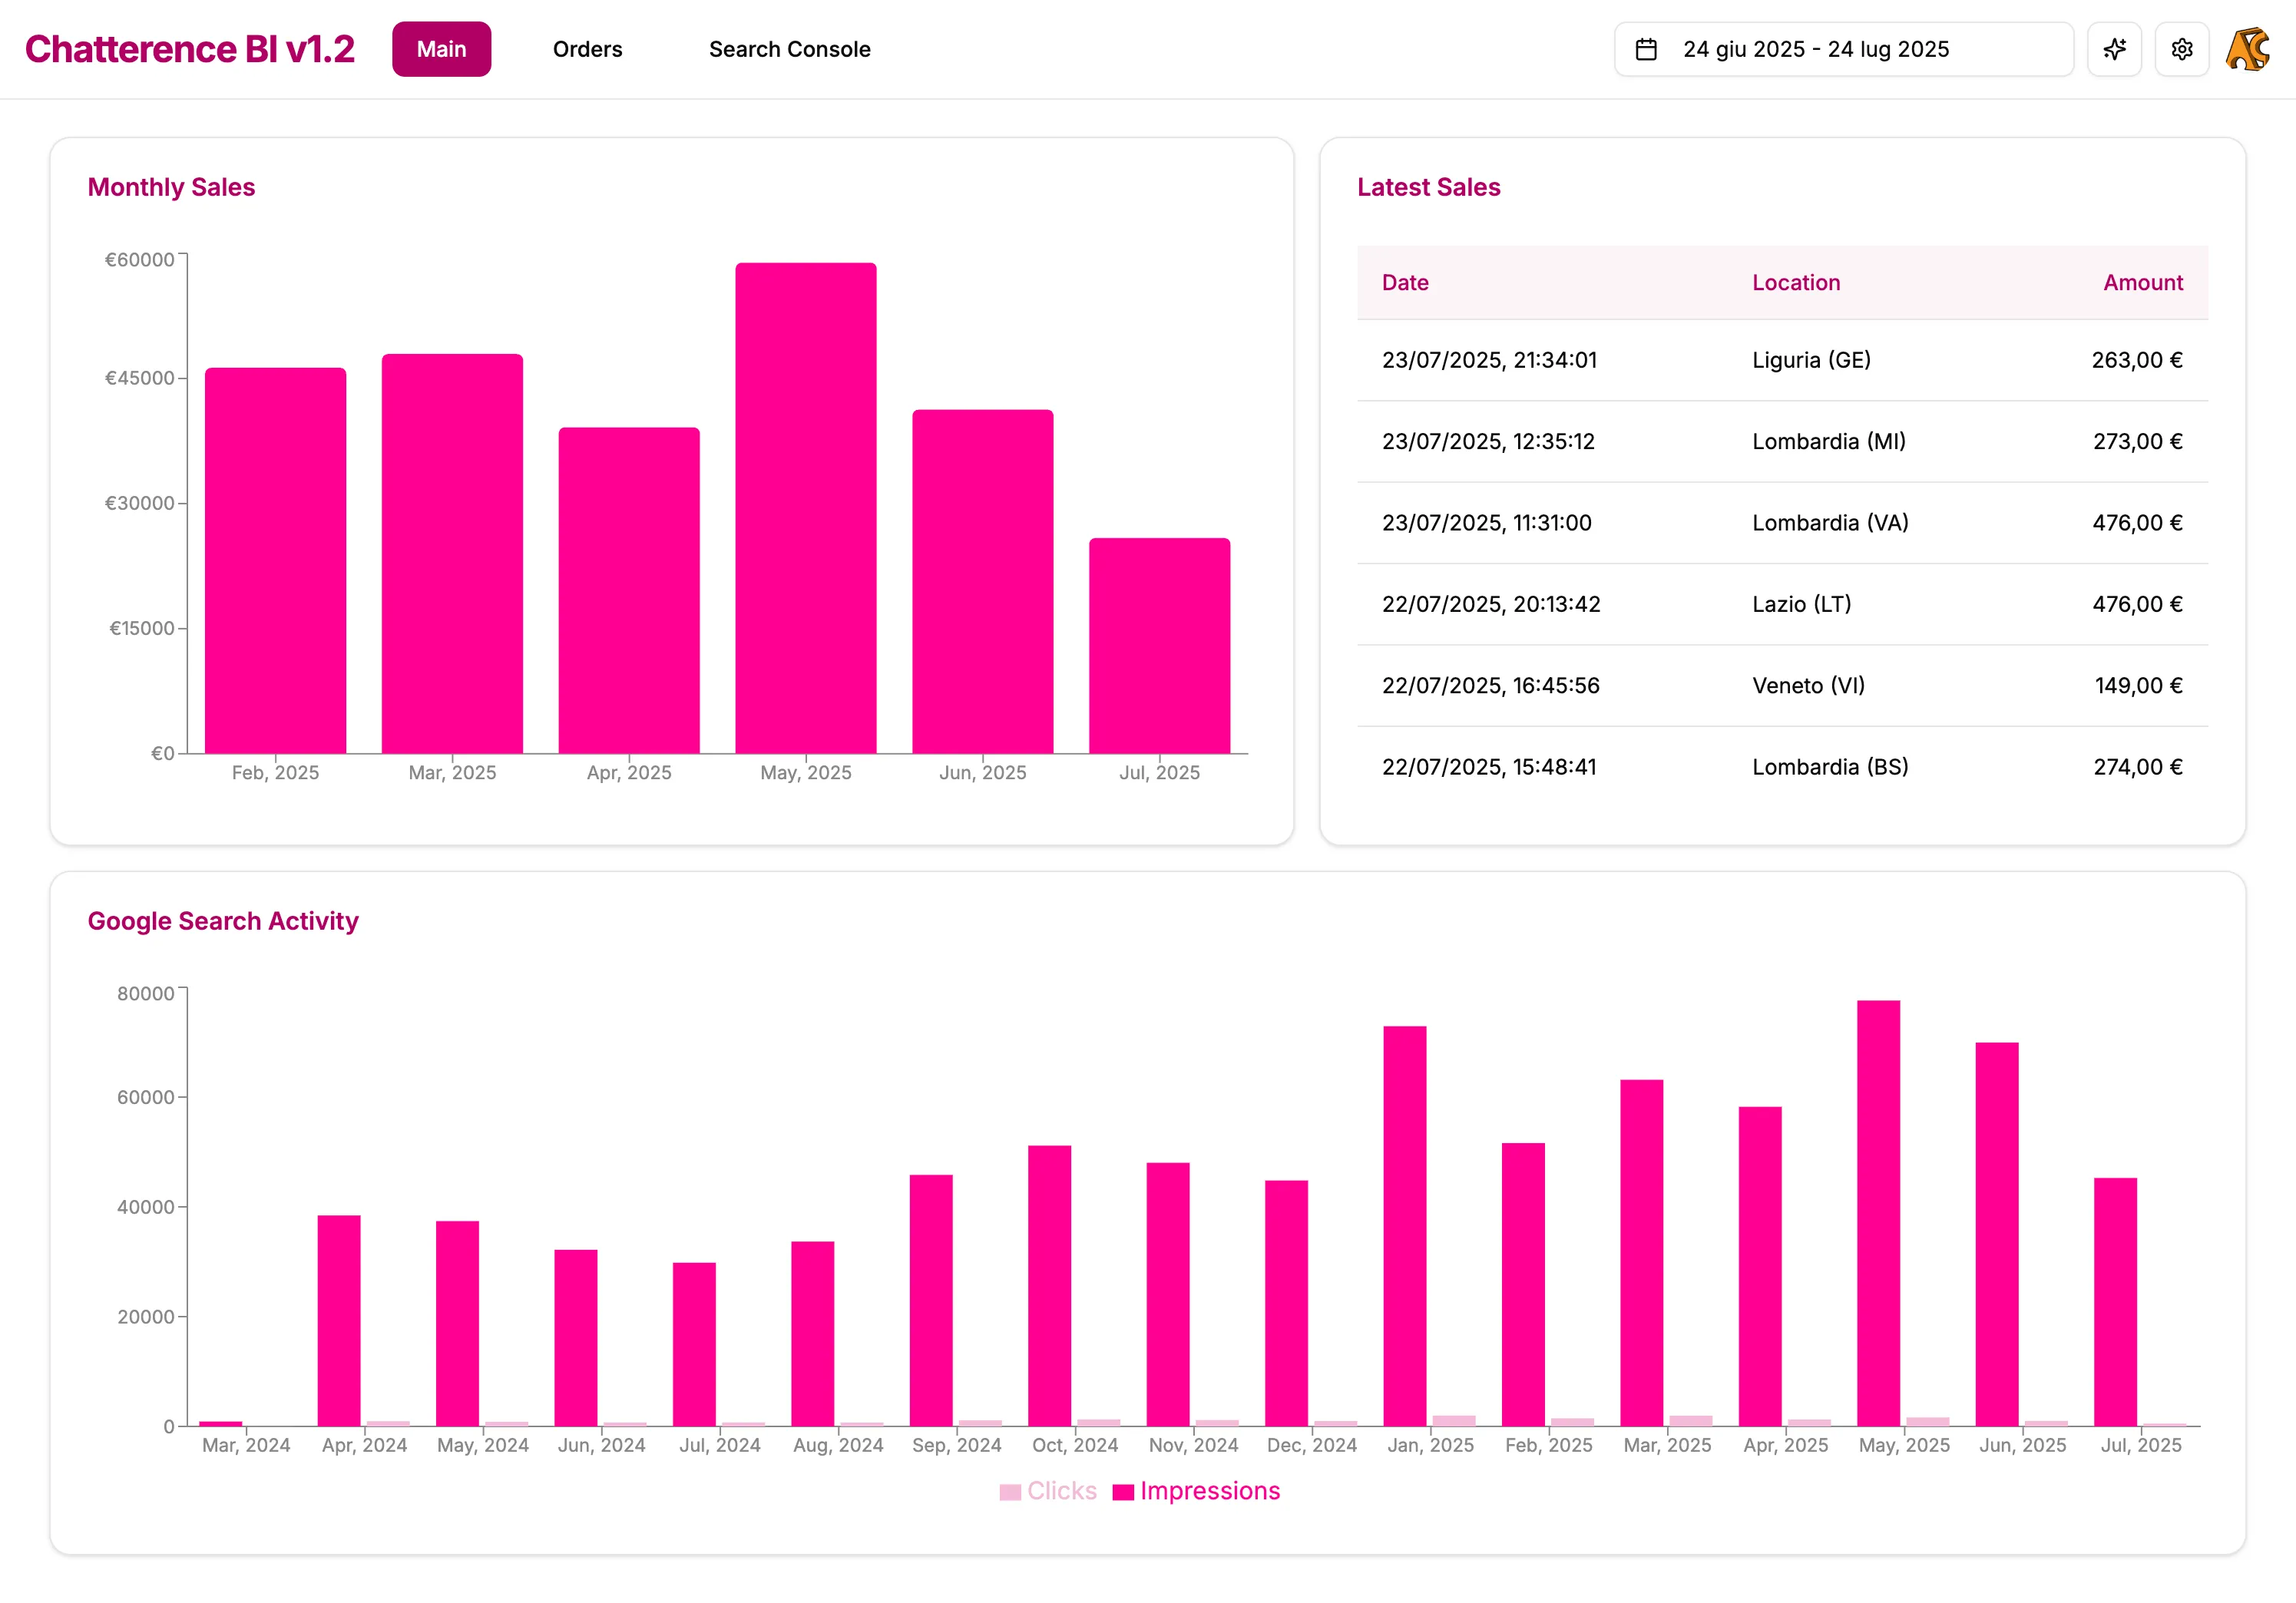Open the Search Console page
The image size is (2296, 1603).
click(x=789, y=48)
